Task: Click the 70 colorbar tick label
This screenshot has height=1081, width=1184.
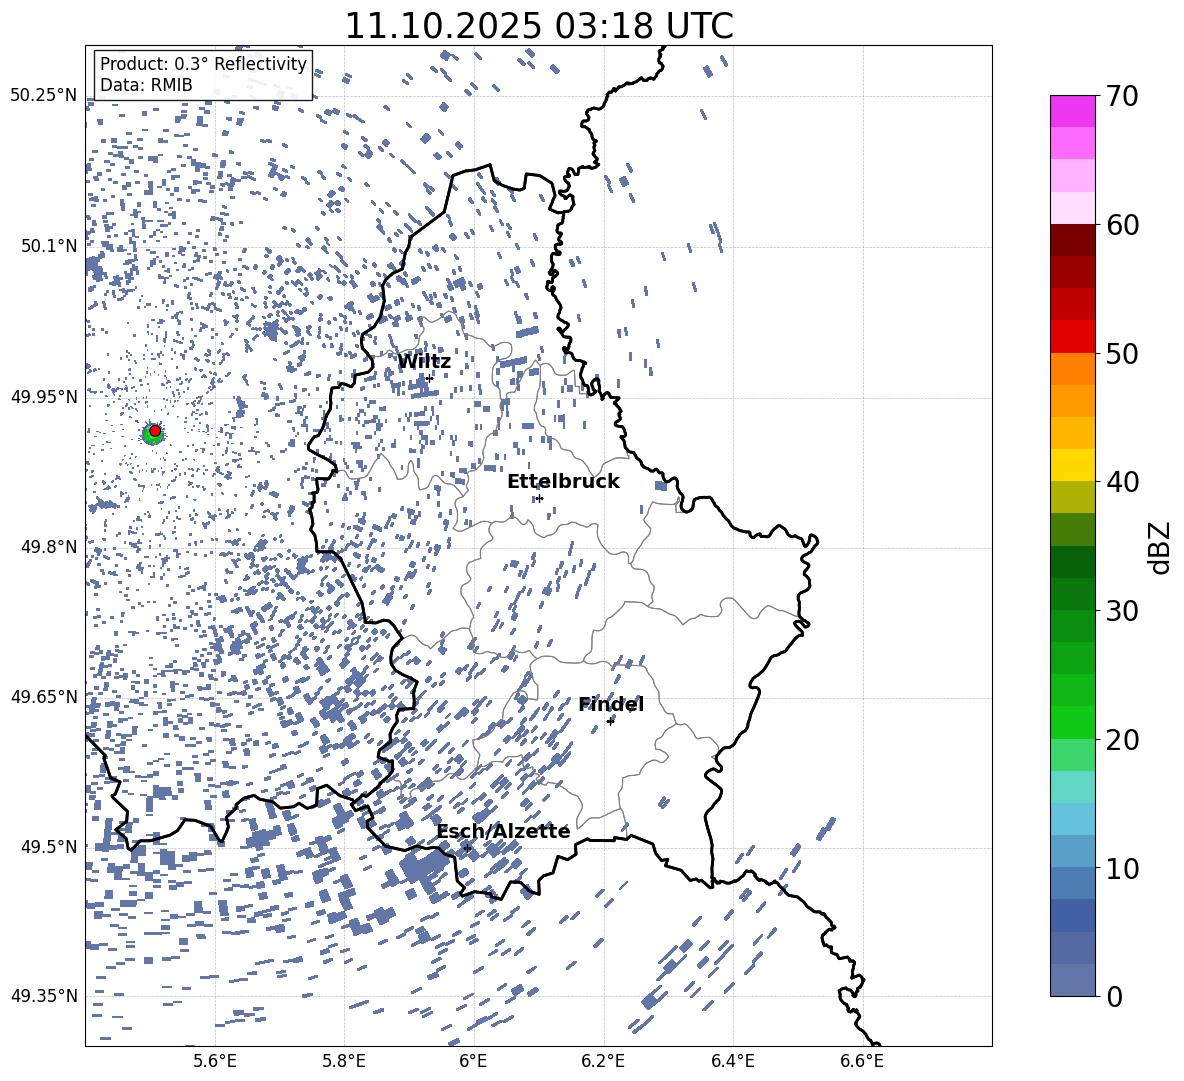Action: point(1122,96)
